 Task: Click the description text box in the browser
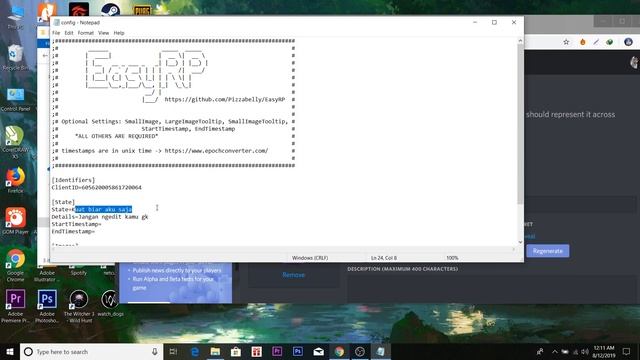pyautogui.click(x=493, y=288)
